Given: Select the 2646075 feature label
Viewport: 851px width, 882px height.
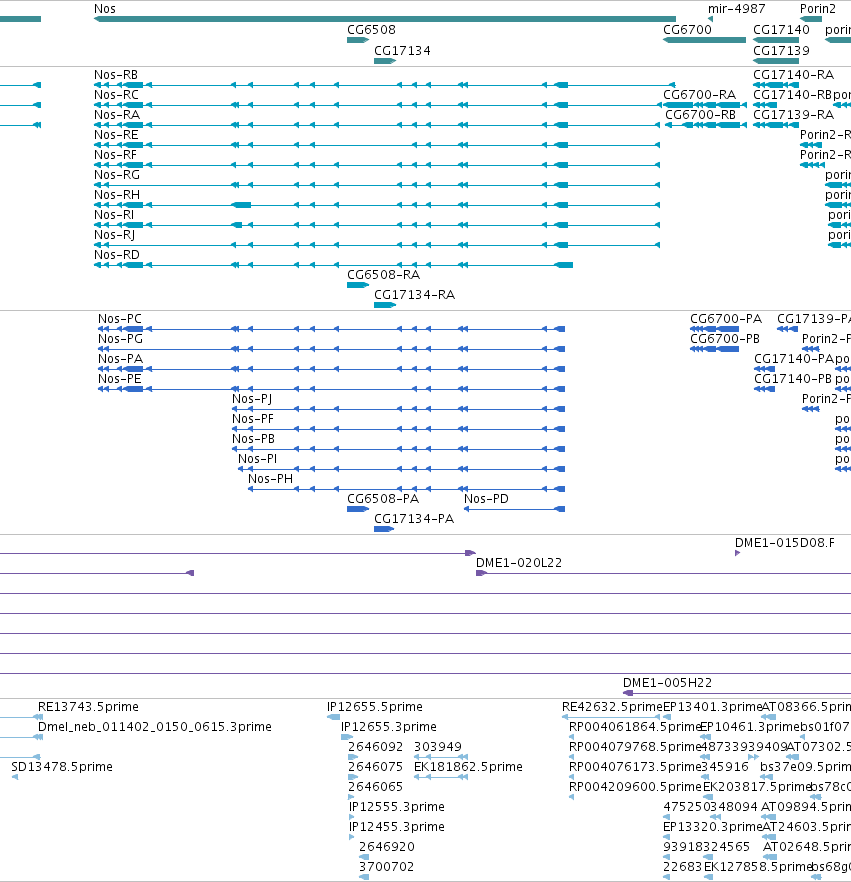Looking at the screenshot, I should (376, 767).
